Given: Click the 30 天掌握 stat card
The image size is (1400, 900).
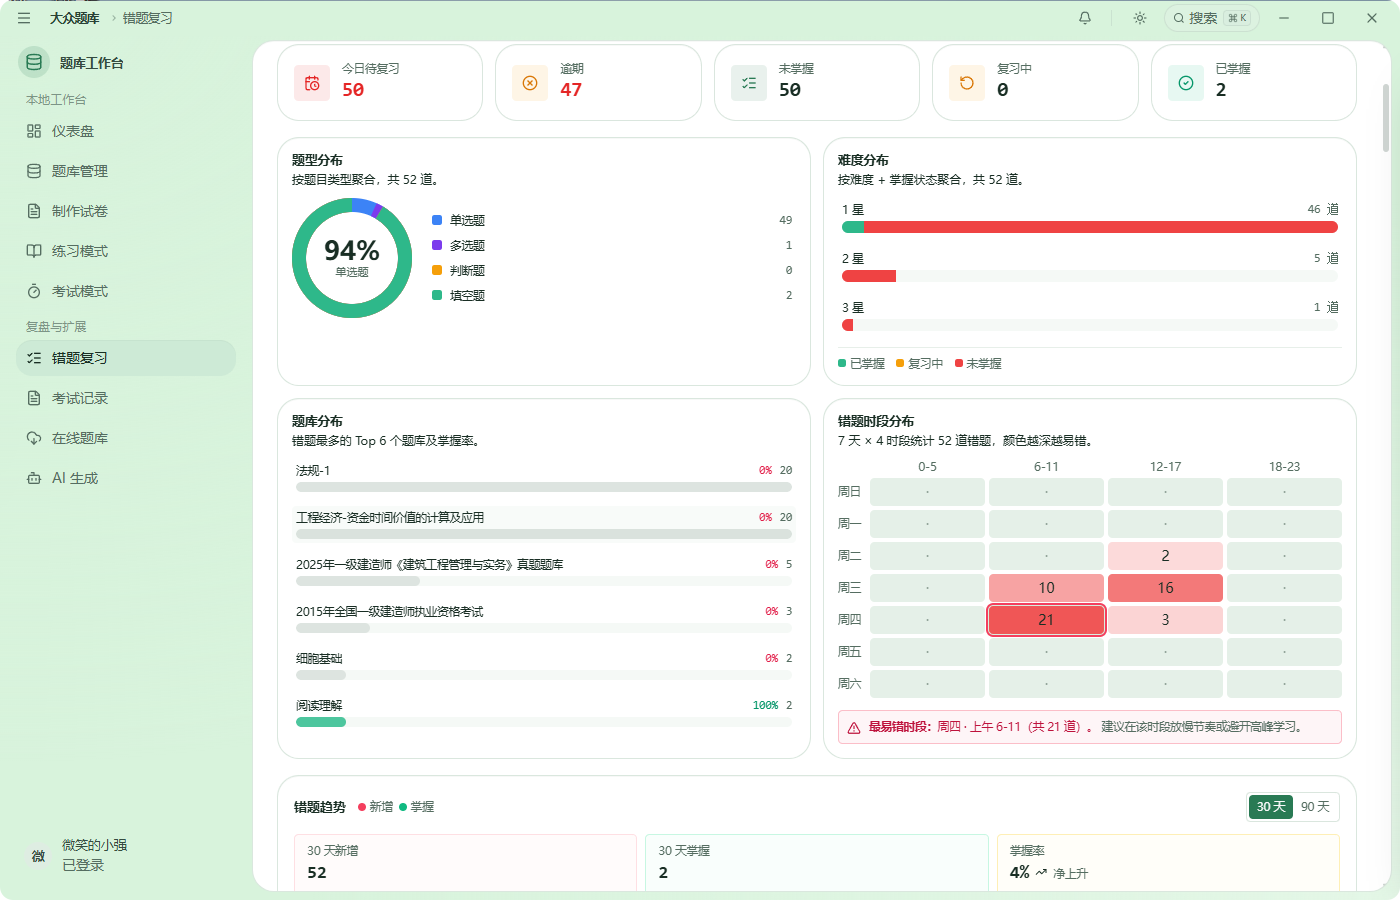Looking at the screenshot, I should click(816, 862).
